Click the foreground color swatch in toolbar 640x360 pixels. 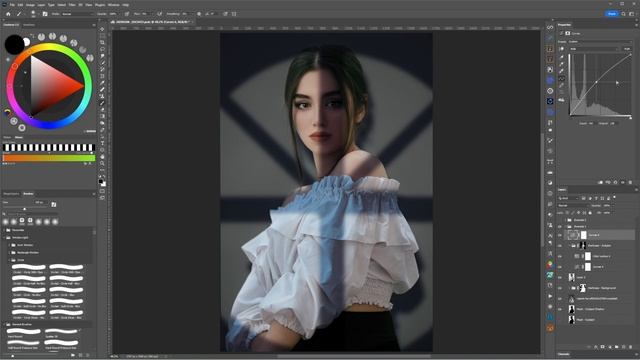point(101,181)
